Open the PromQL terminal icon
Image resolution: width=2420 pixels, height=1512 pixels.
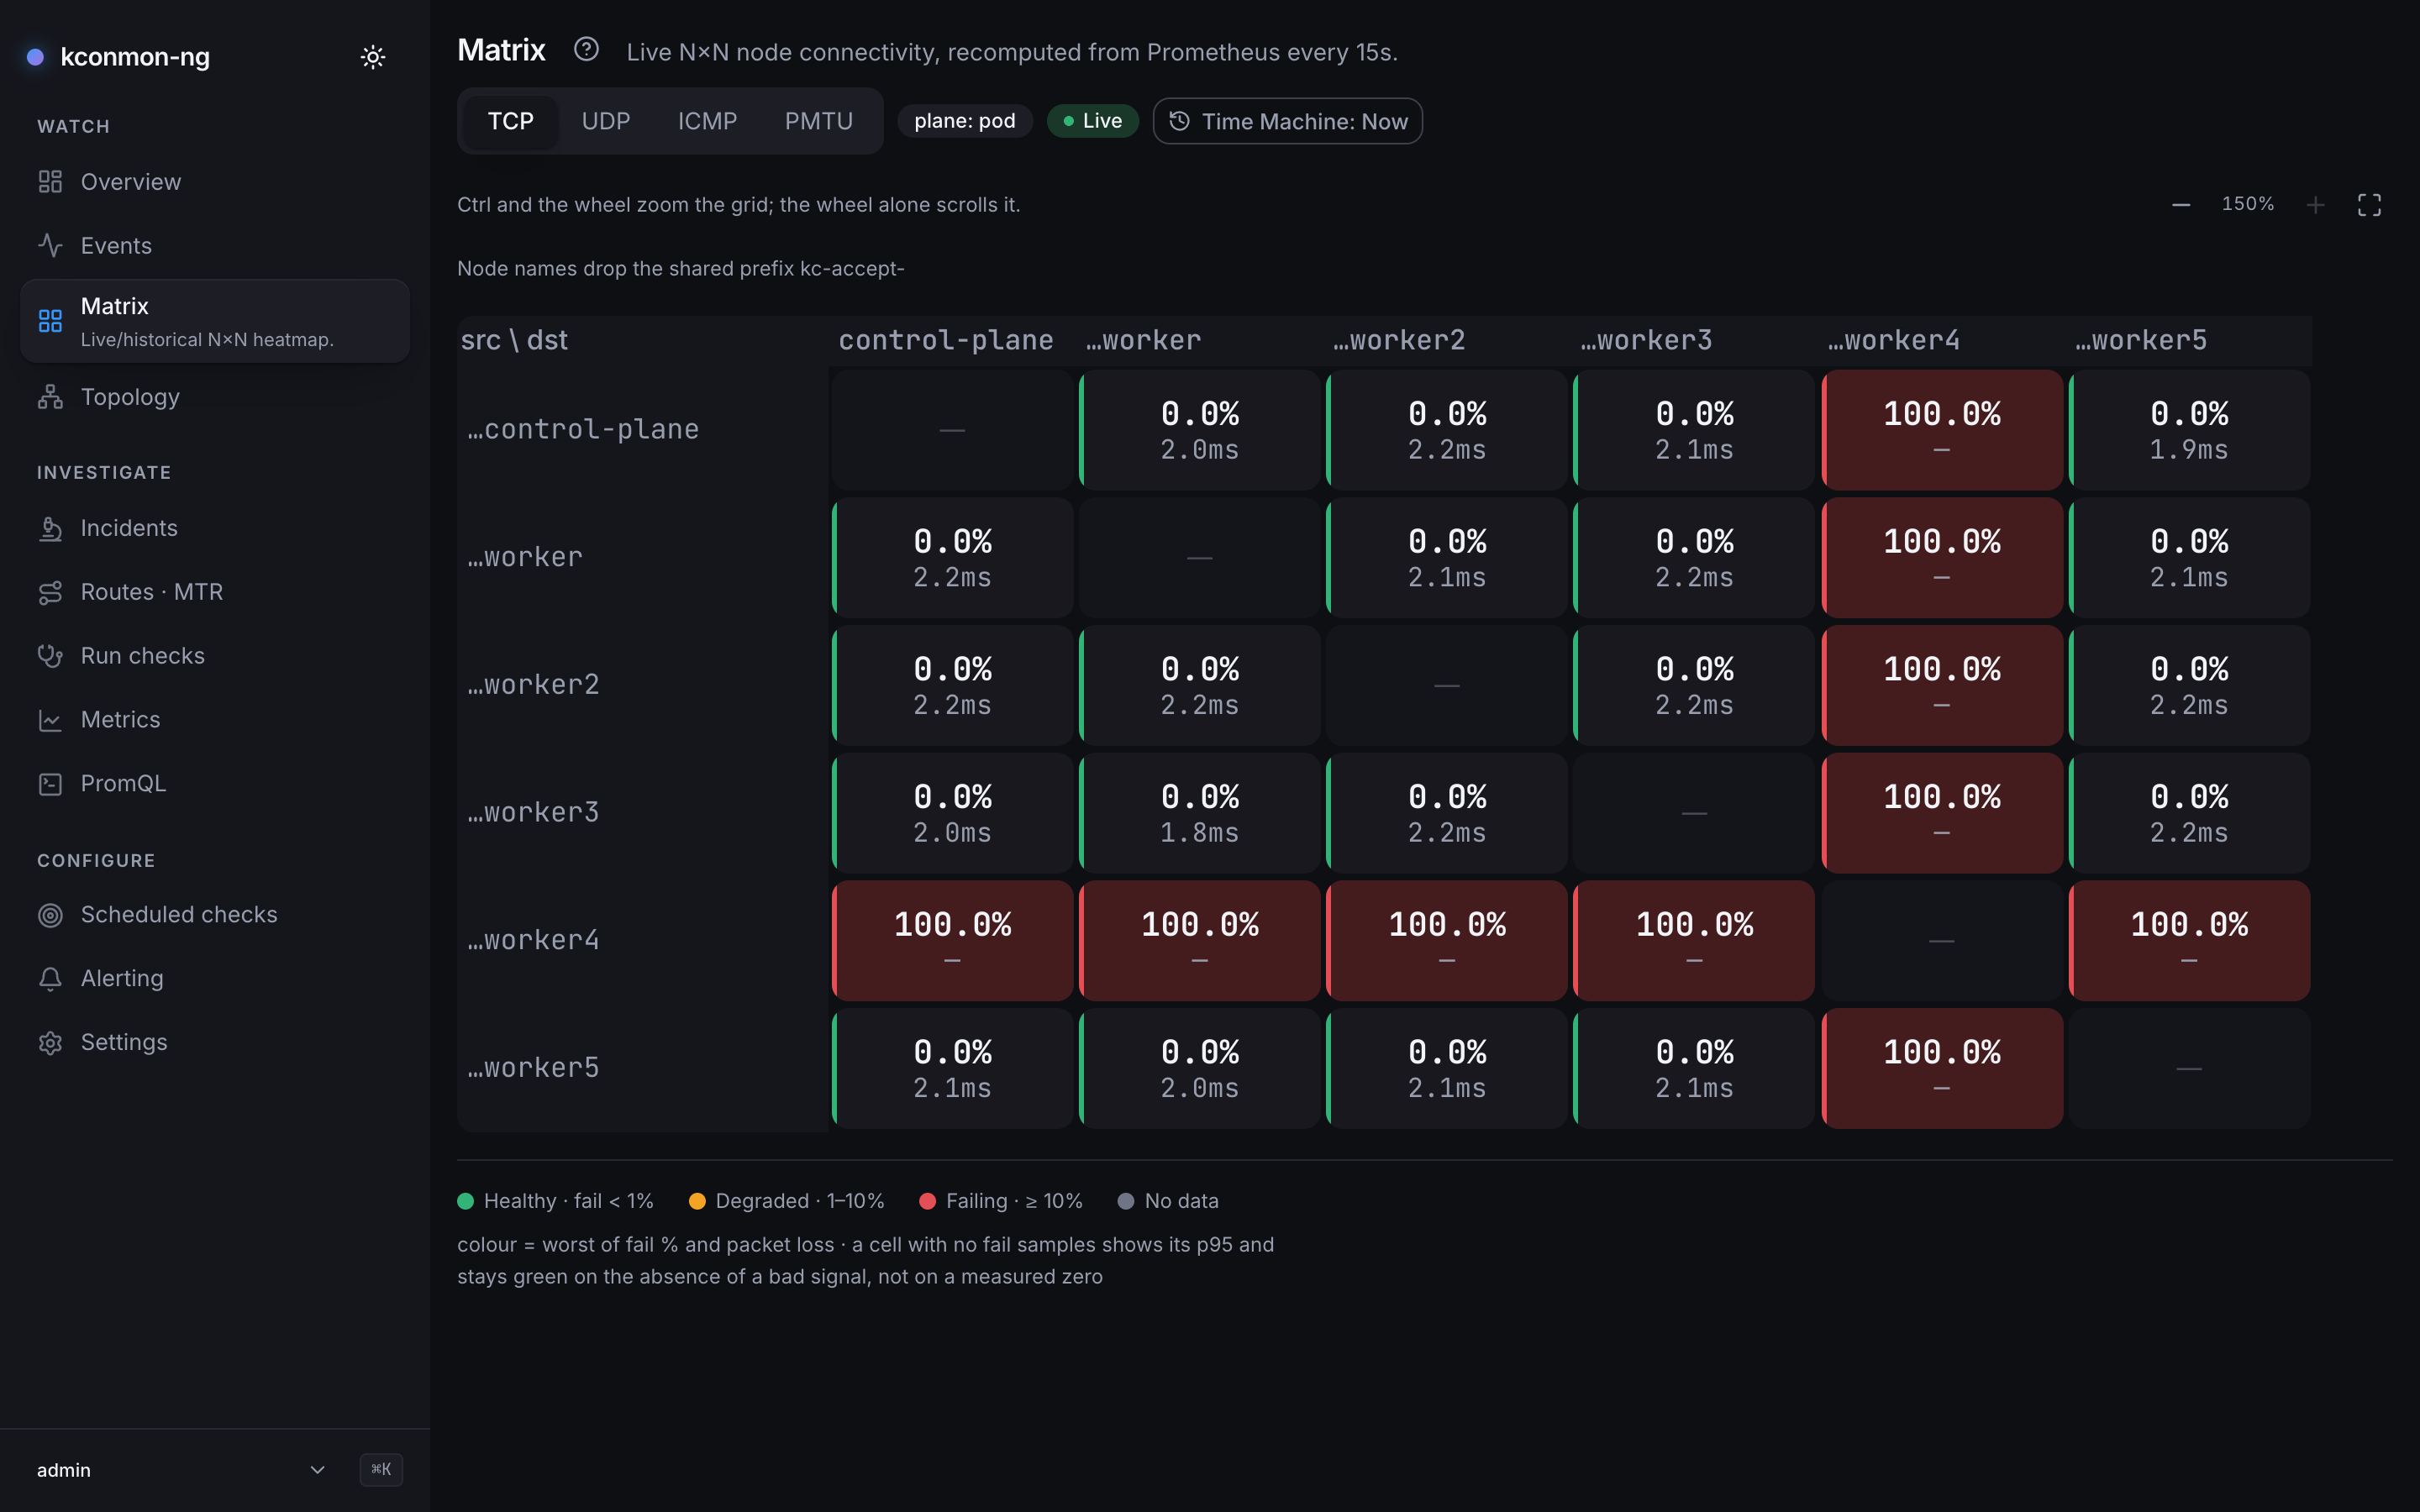point(50,784)
